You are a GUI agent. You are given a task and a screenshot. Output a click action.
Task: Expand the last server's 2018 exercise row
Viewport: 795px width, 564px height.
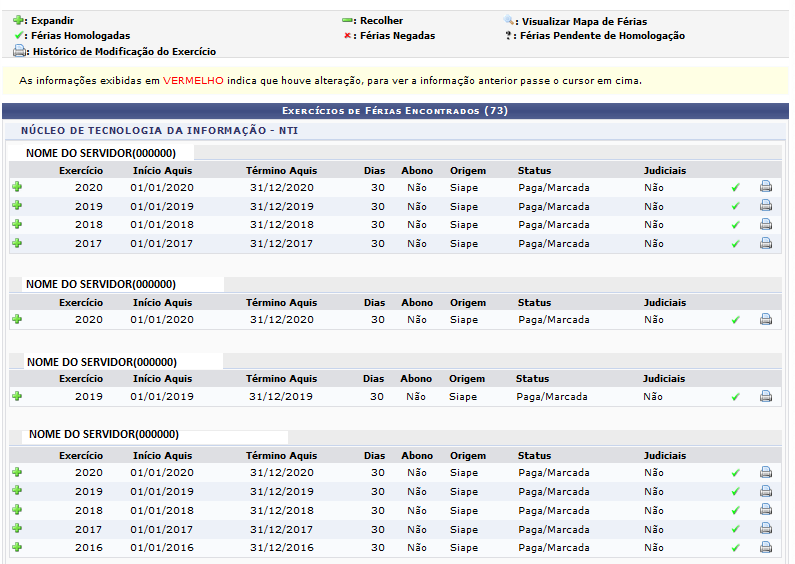16,510
